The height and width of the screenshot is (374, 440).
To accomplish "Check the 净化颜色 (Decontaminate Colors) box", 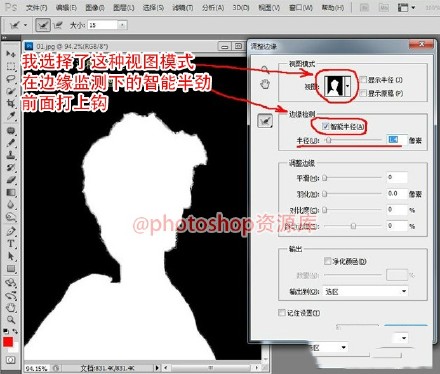I will [328, 261].
